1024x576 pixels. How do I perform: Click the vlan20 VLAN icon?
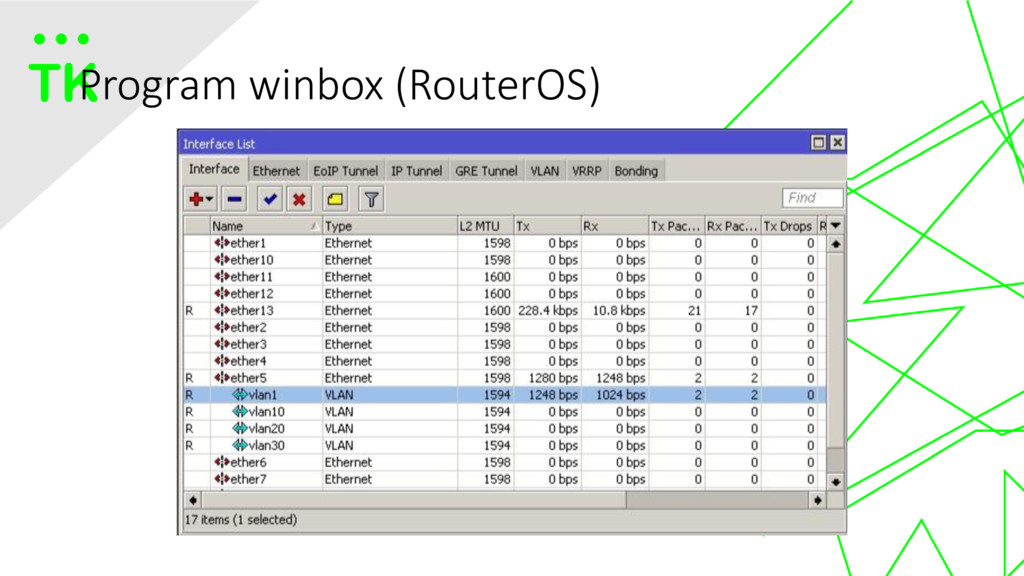tap(240, 428)
